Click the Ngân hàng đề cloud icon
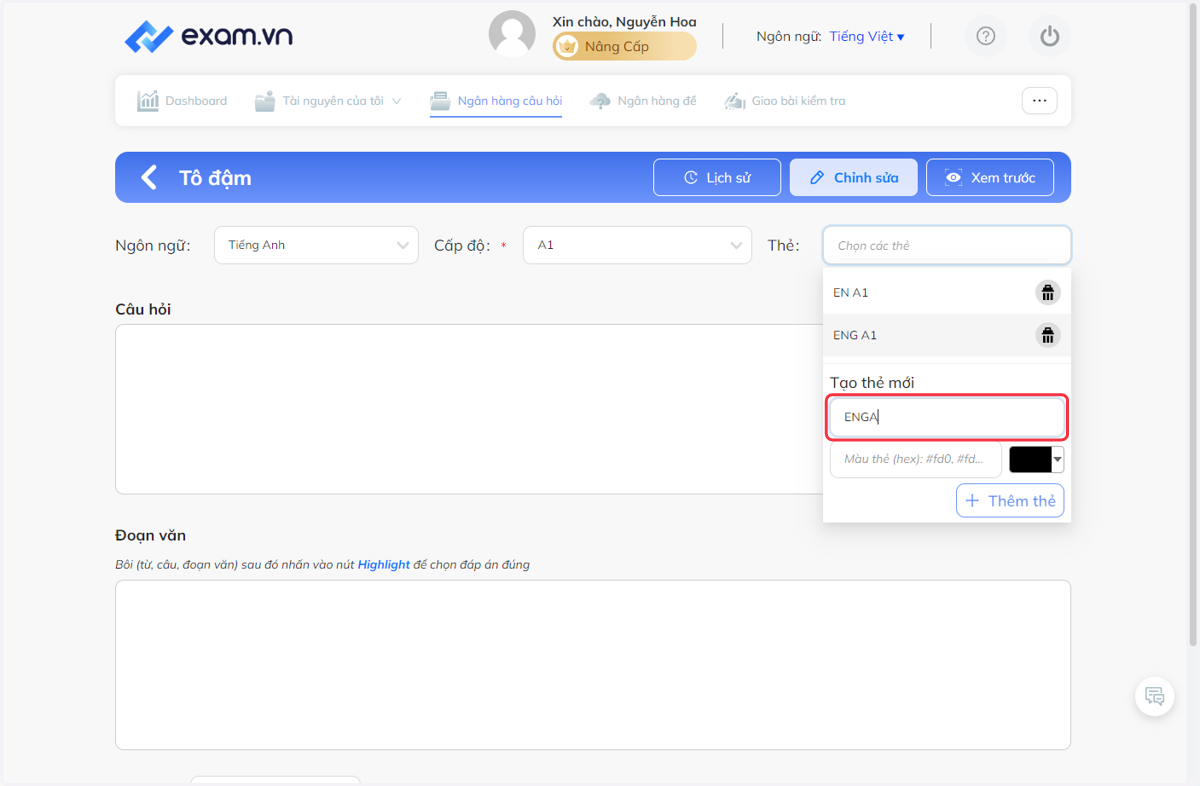This screenshot has width=1200, height=786. pyautogui.click(x=600, y=101)
